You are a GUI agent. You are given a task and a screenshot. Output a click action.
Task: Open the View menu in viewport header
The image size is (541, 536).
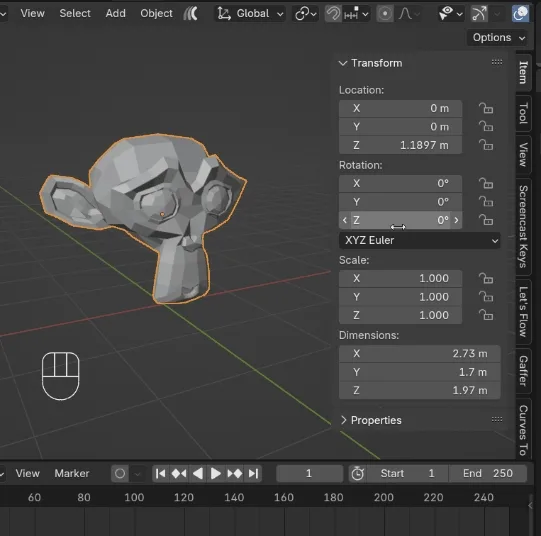32,13
